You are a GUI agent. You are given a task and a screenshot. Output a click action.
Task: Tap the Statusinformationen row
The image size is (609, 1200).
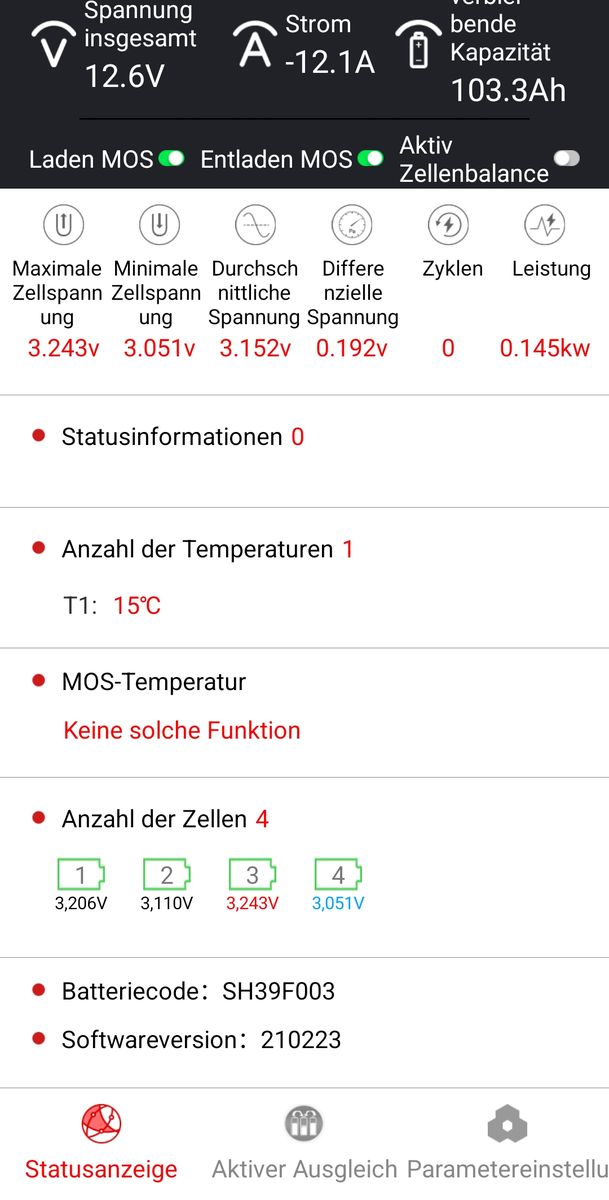[182, 437]
